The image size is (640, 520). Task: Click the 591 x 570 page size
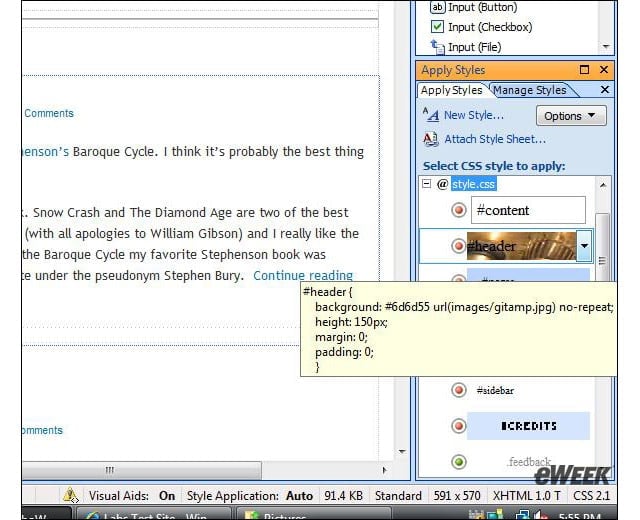(457, 496)
